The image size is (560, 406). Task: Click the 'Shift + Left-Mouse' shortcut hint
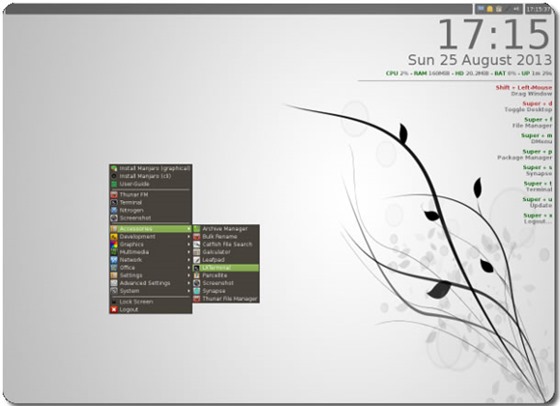524,90
